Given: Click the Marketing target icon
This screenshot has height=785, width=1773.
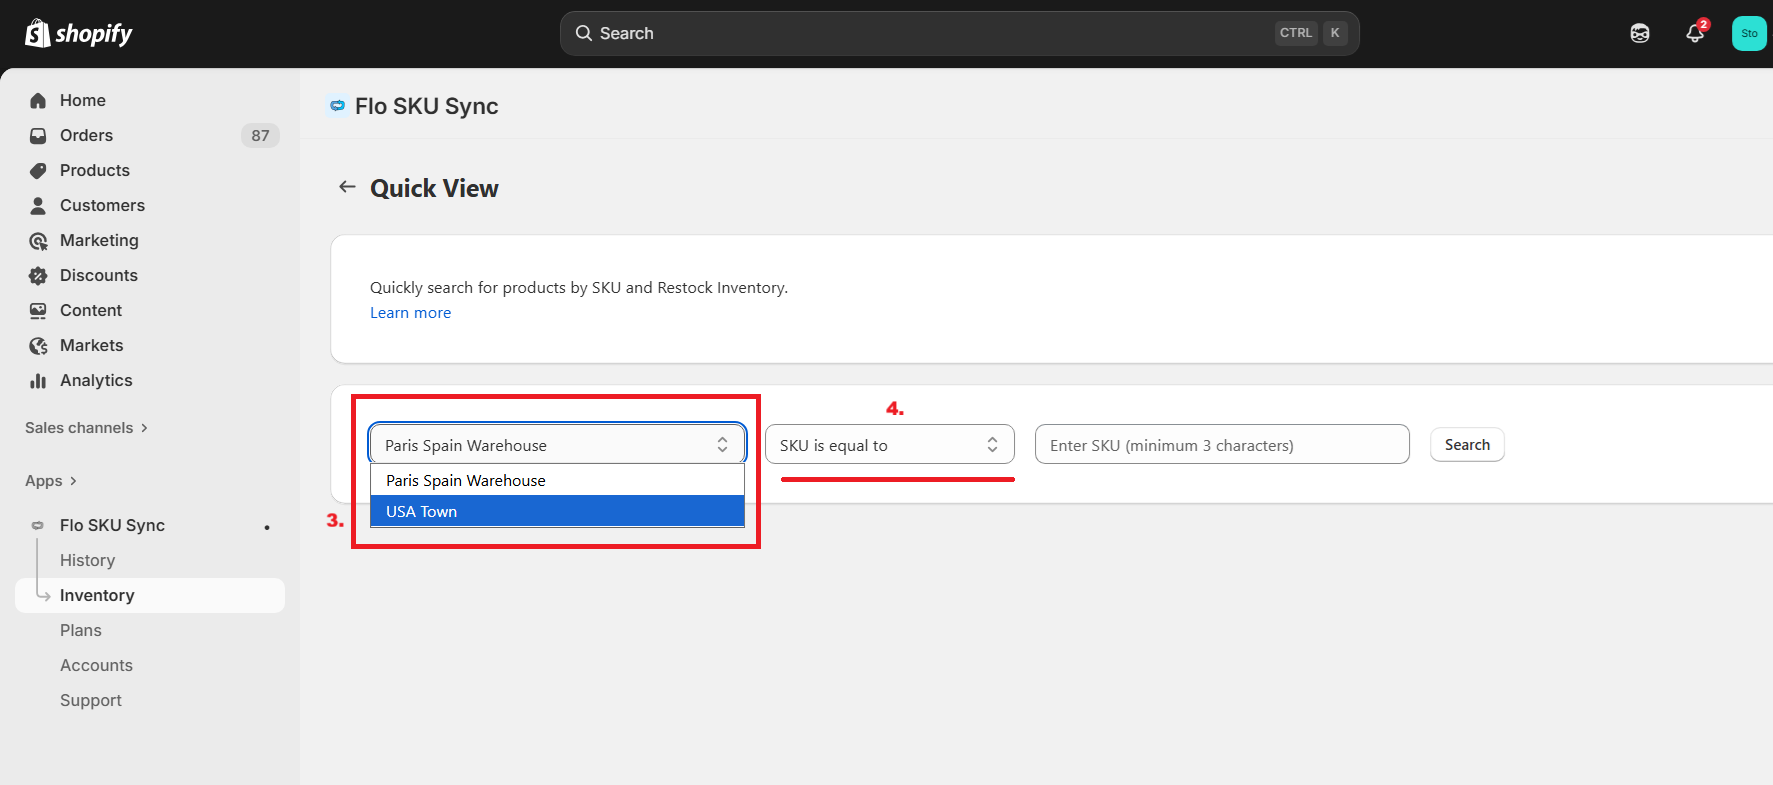Looking at the screenshot, I should pyautogui.click(x=38, y=240).
